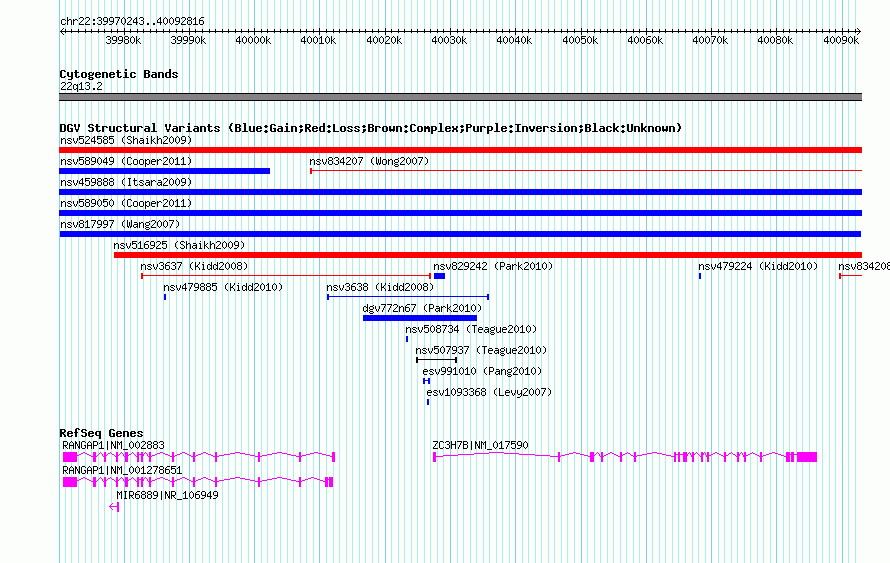
Task: Open the nsv507937 (Teague2010) variant label
Action: click(481, 350)
